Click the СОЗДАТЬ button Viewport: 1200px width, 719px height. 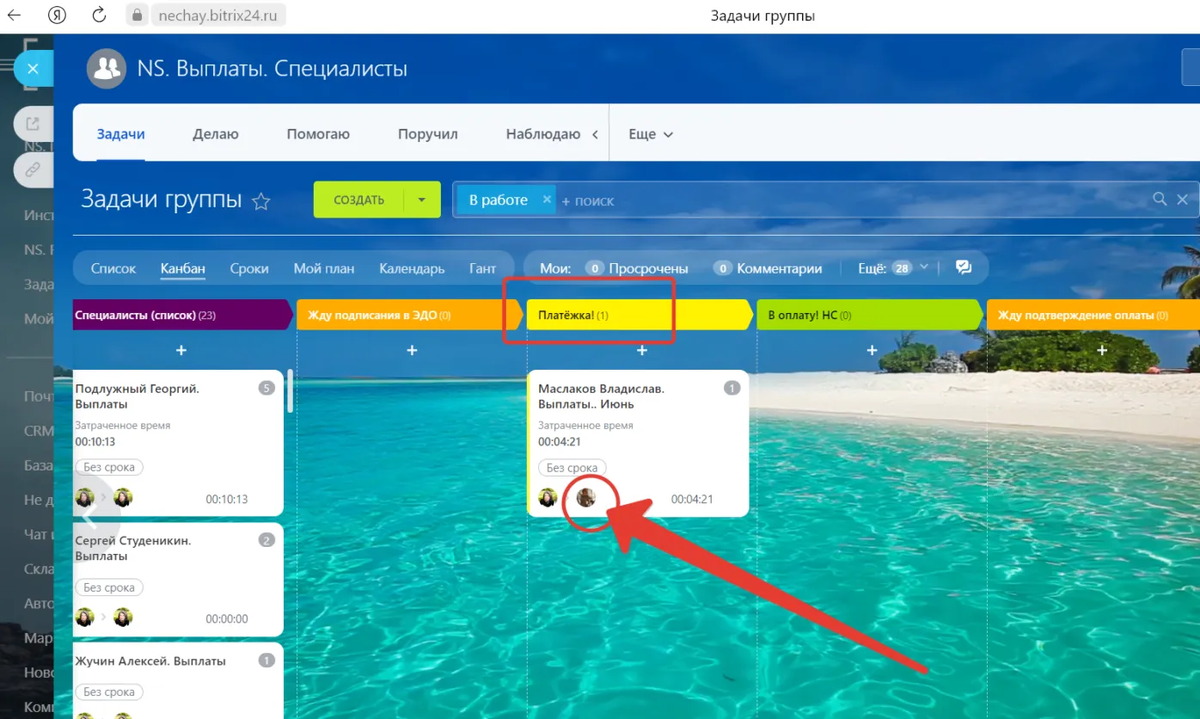pos(359,200)
